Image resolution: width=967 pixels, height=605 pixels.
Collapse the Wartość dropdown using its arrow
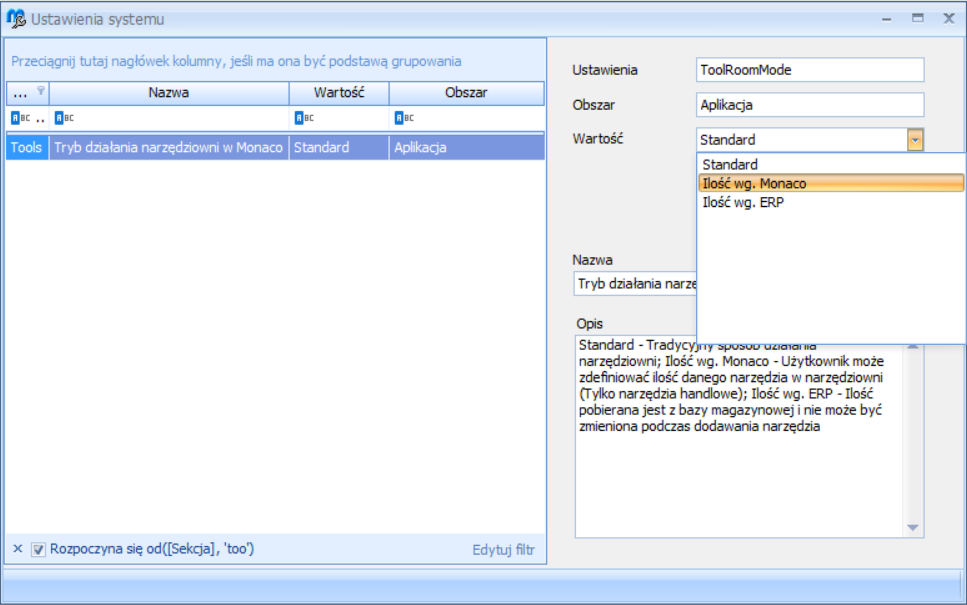point(915,140)
